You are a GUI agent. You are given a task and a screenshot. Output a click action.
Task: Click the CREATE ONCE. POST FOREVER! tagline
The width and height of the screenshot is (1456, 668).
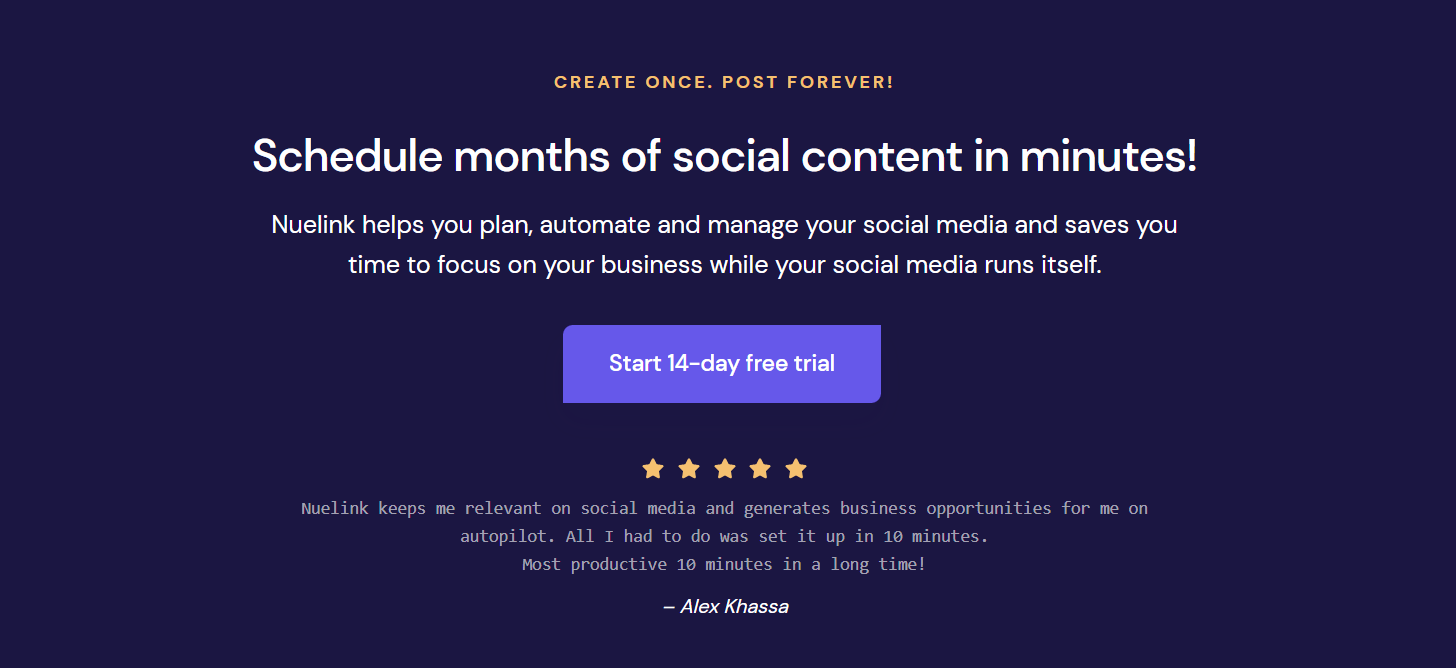pyautogui.click(x=724, y=82)
